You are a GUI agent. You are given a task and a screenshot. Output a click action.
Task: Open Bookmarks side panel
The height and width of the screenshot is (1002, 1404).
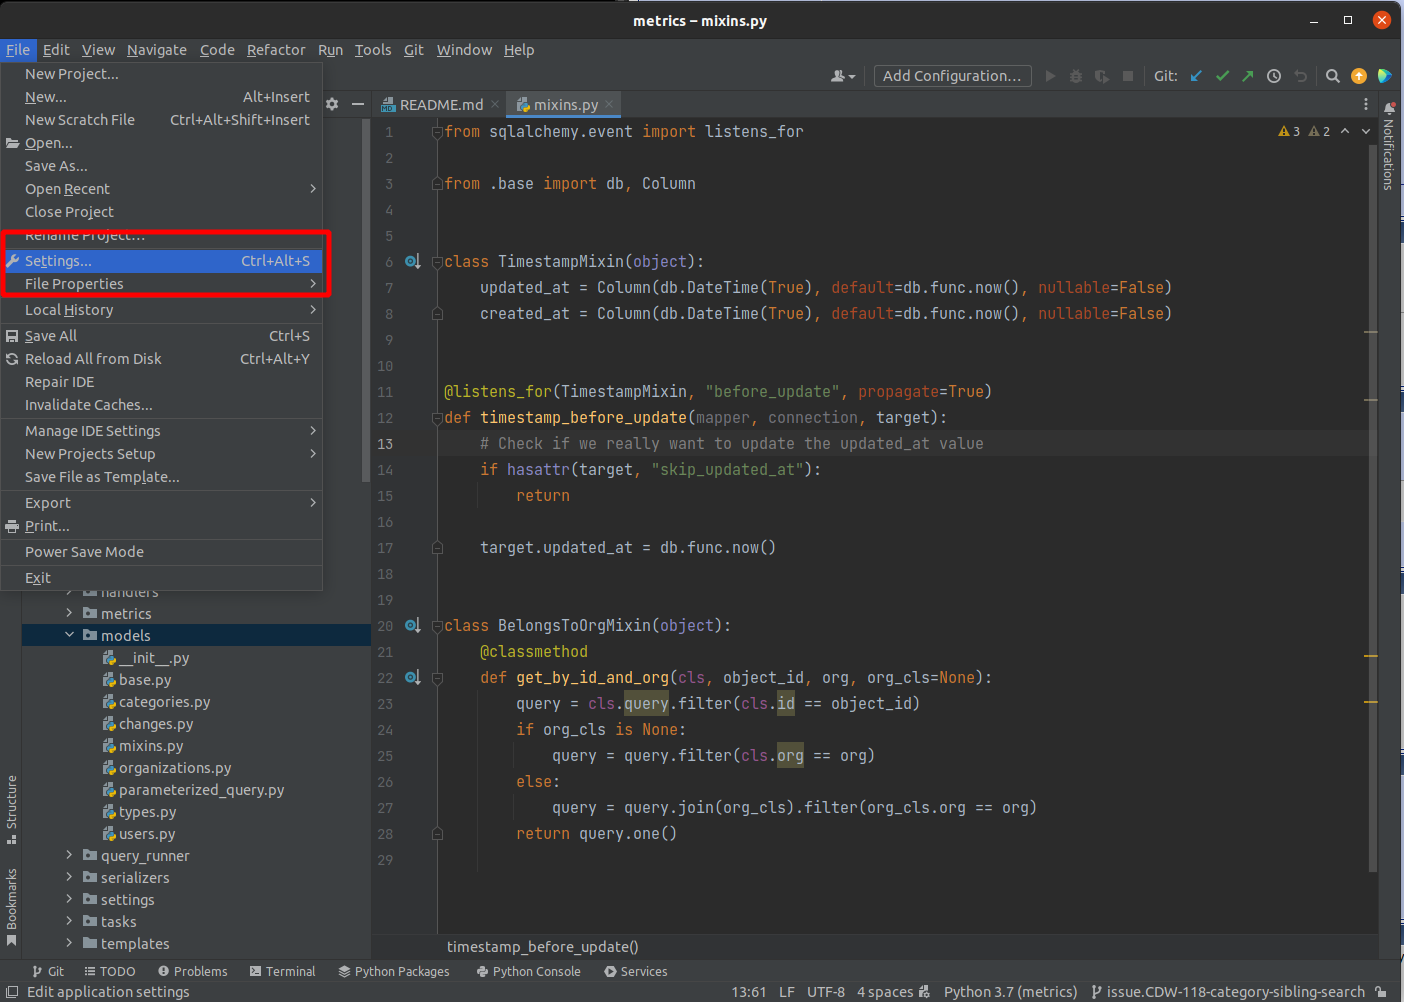point(11,906)
